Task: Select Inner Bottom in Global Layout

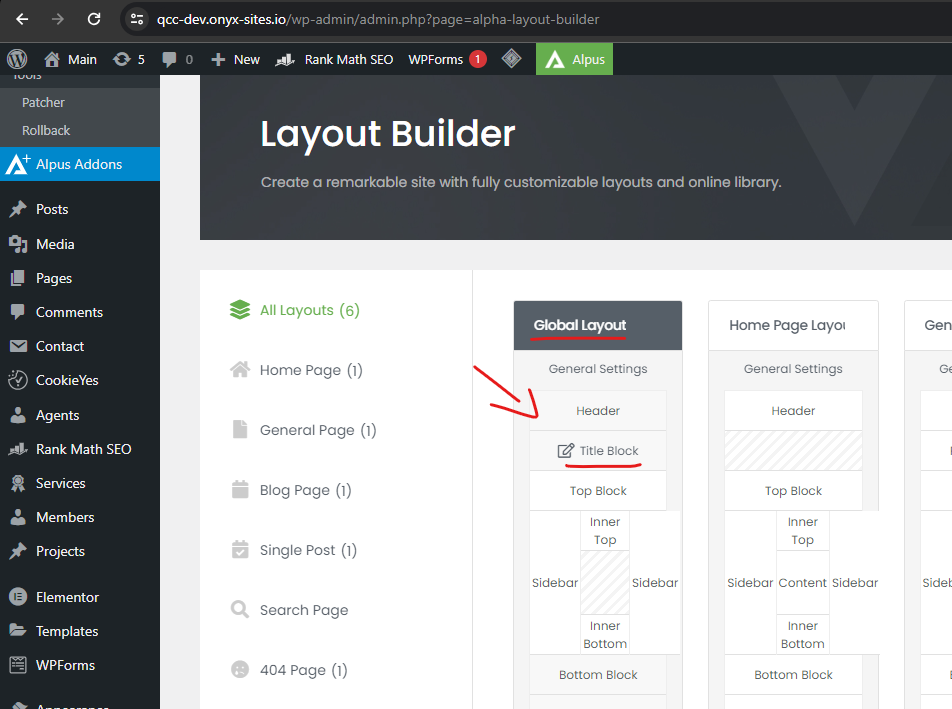Action: pos(605,634)
